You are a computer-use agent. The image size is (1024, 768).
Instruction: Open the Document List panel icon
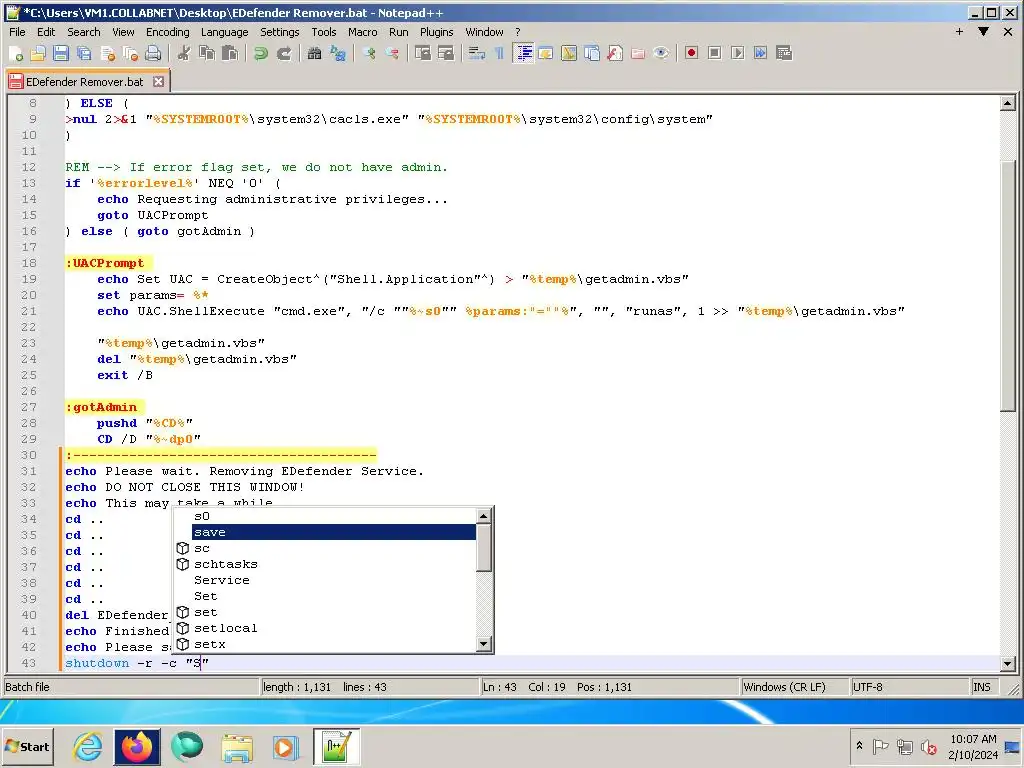point(592,54)
